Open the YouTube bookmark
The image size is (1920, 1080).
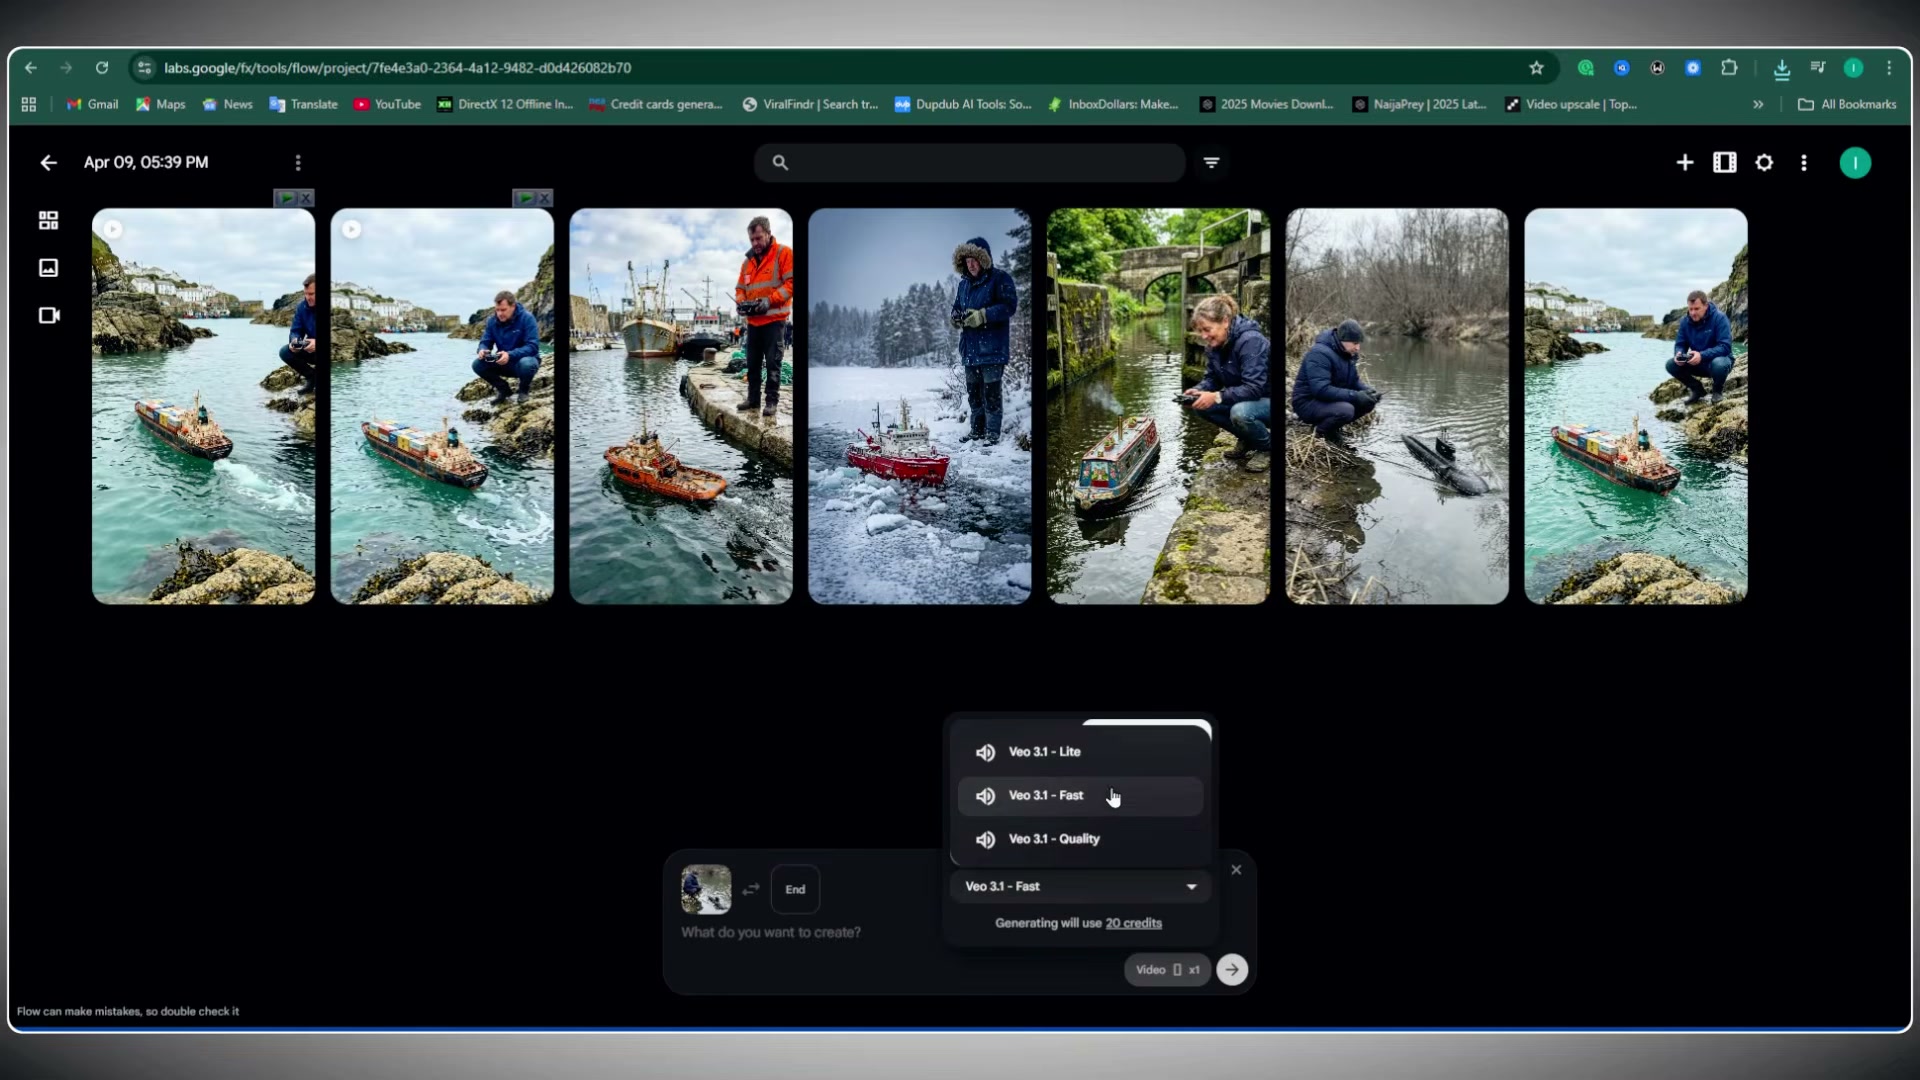(387, 104)
